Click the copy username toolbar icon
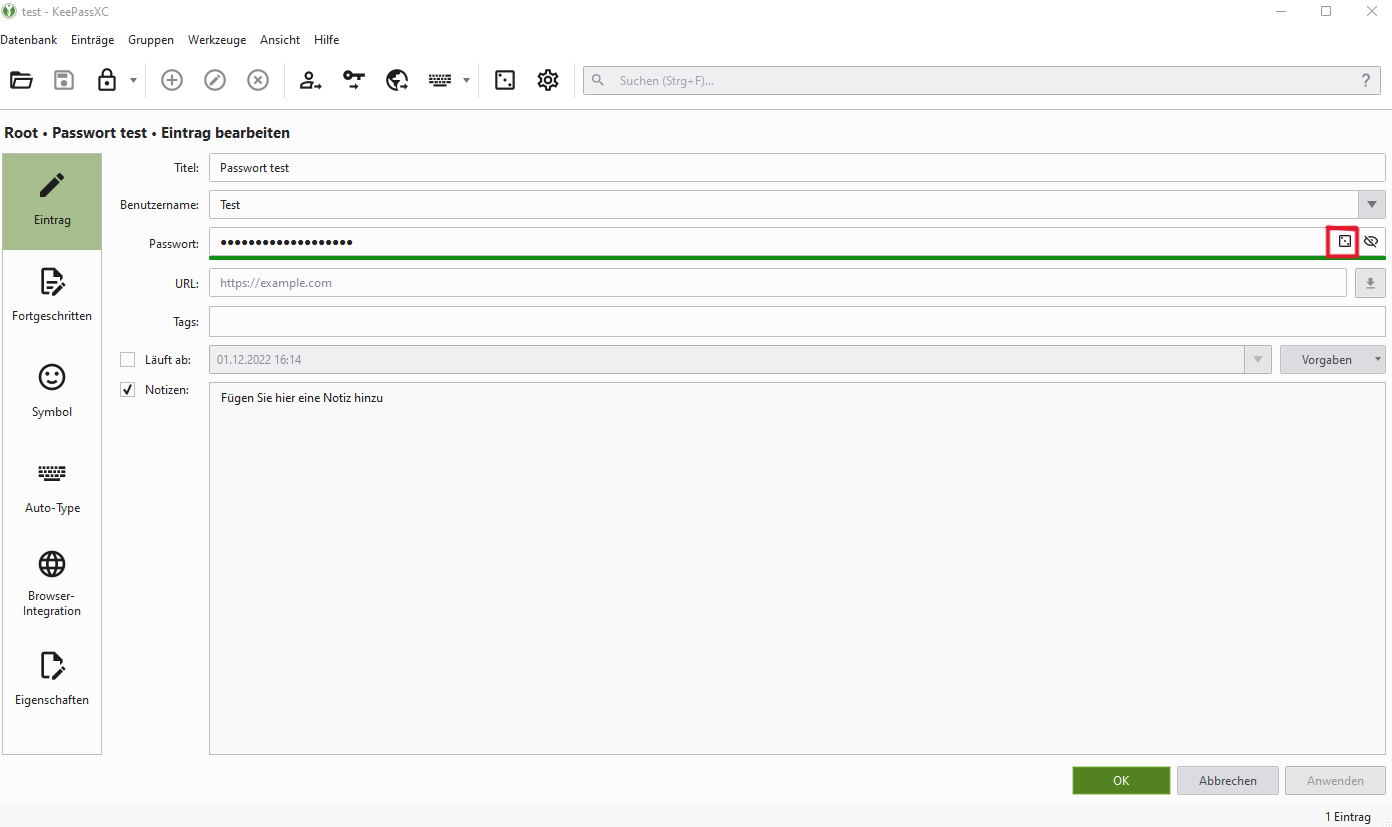Screen dimensions: 1392x827 pyautogui.click(x=311, y=81)
